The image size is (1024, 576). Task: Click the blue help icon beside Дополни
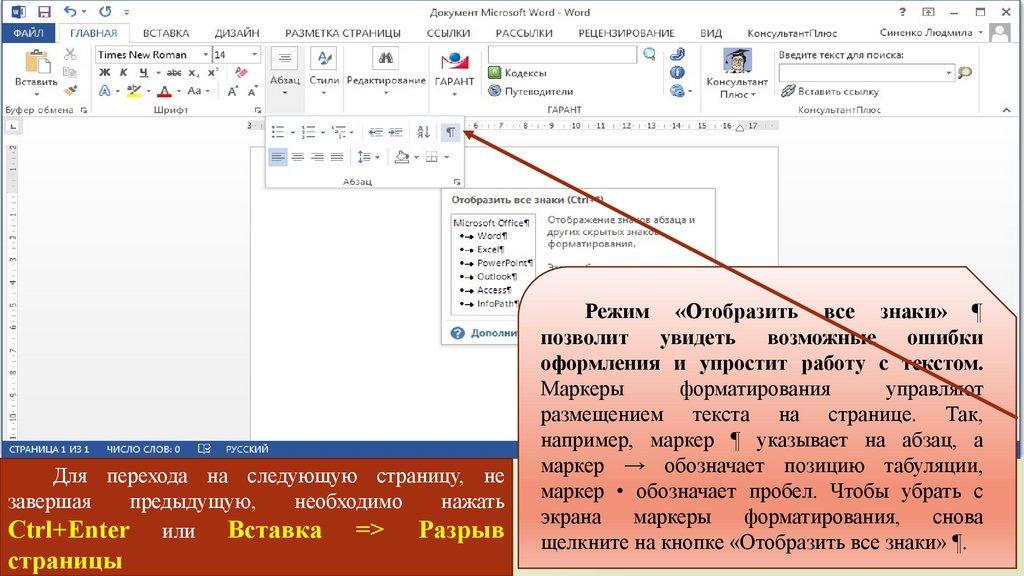pos(458,333)
